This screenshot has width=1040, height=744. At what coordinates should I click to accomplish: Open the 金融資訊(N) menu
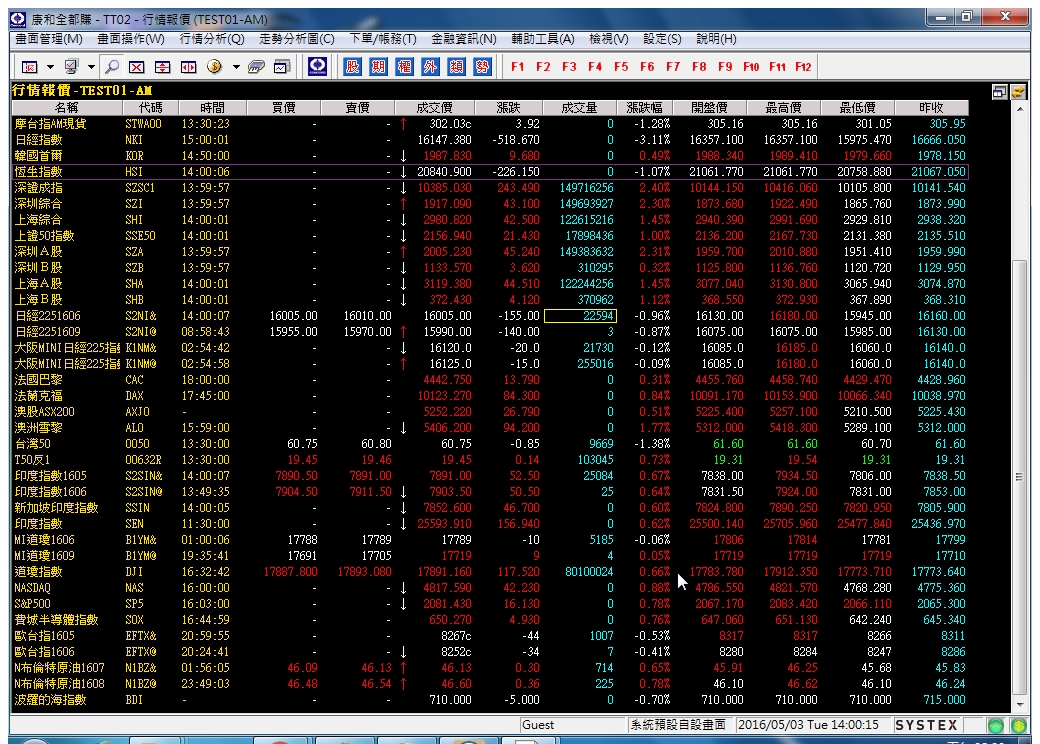pos(464,39)
